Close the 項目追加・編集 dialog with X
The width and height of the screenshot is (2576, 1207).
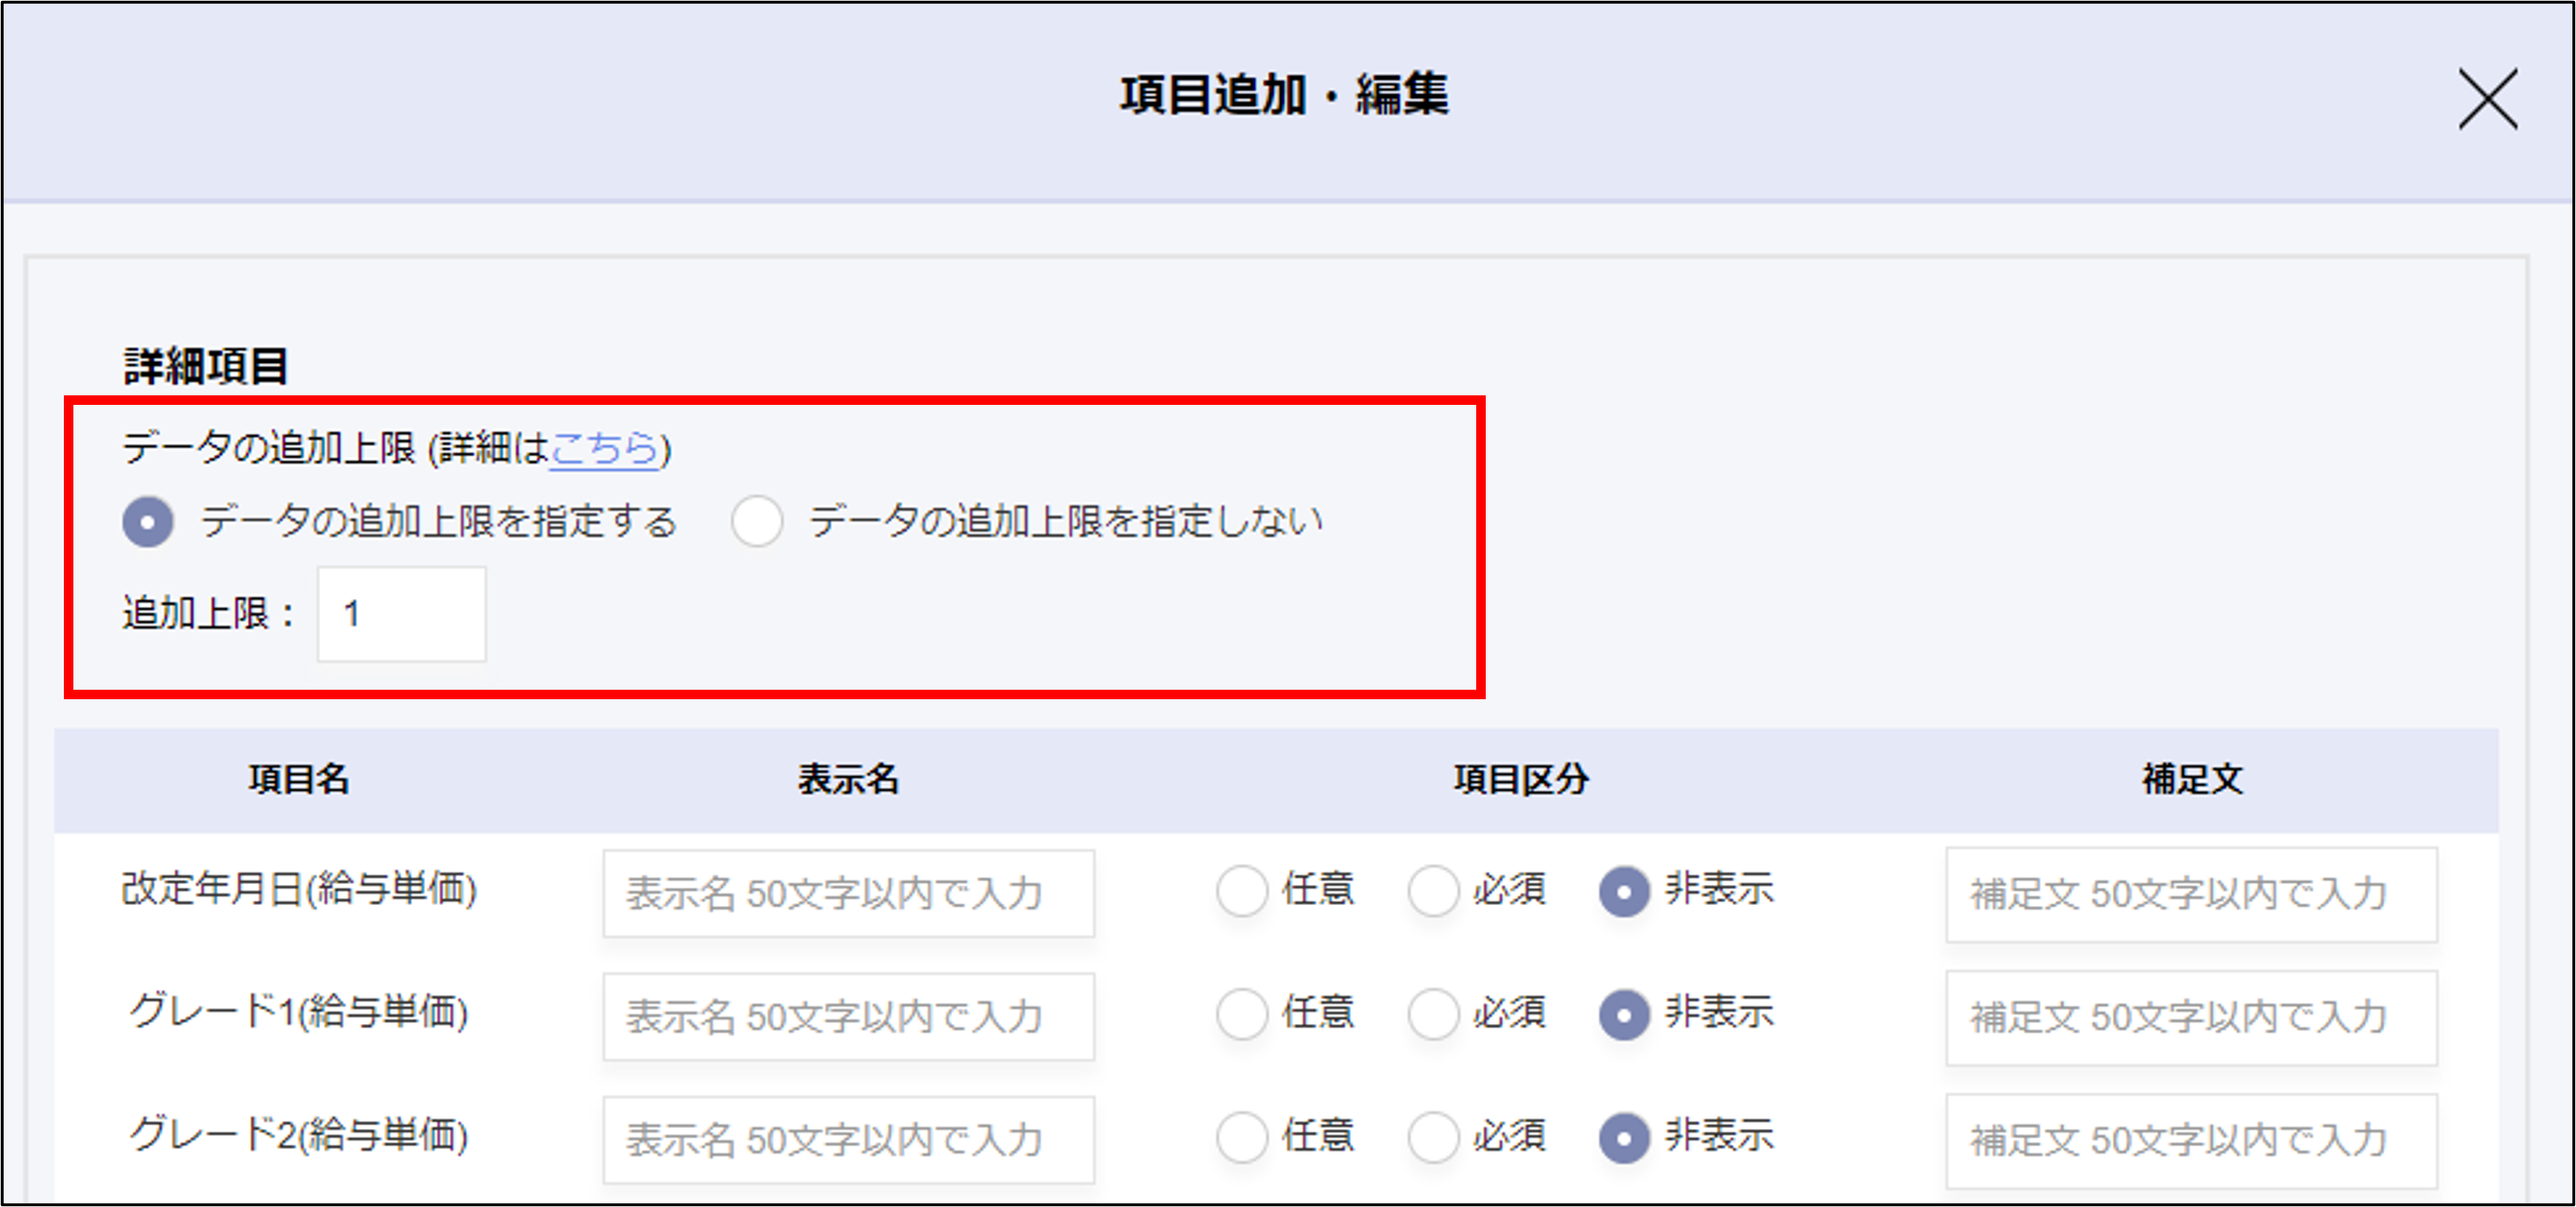2487,99
